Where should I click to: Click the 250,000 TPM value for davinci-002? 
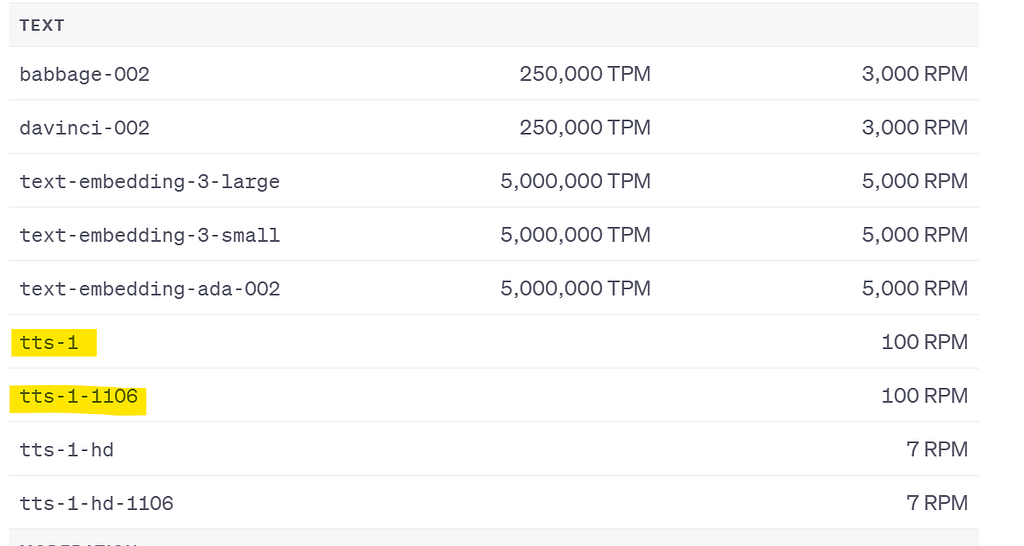pos(585,128)
